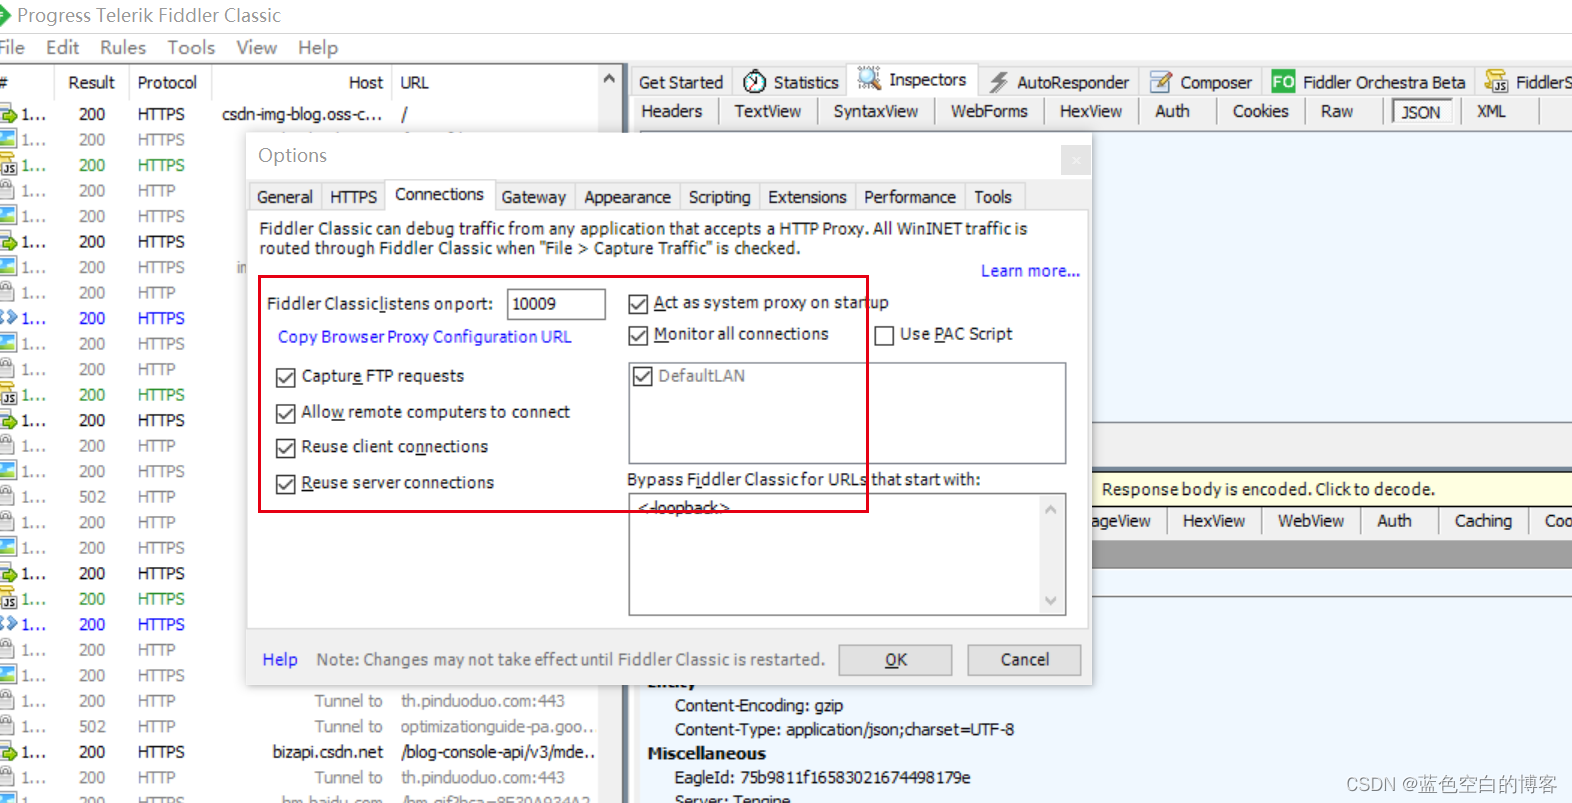Click the Fiddler Orchestra green FO icon
This screenshot has height=803, width=1572.
pos(1283,82)
